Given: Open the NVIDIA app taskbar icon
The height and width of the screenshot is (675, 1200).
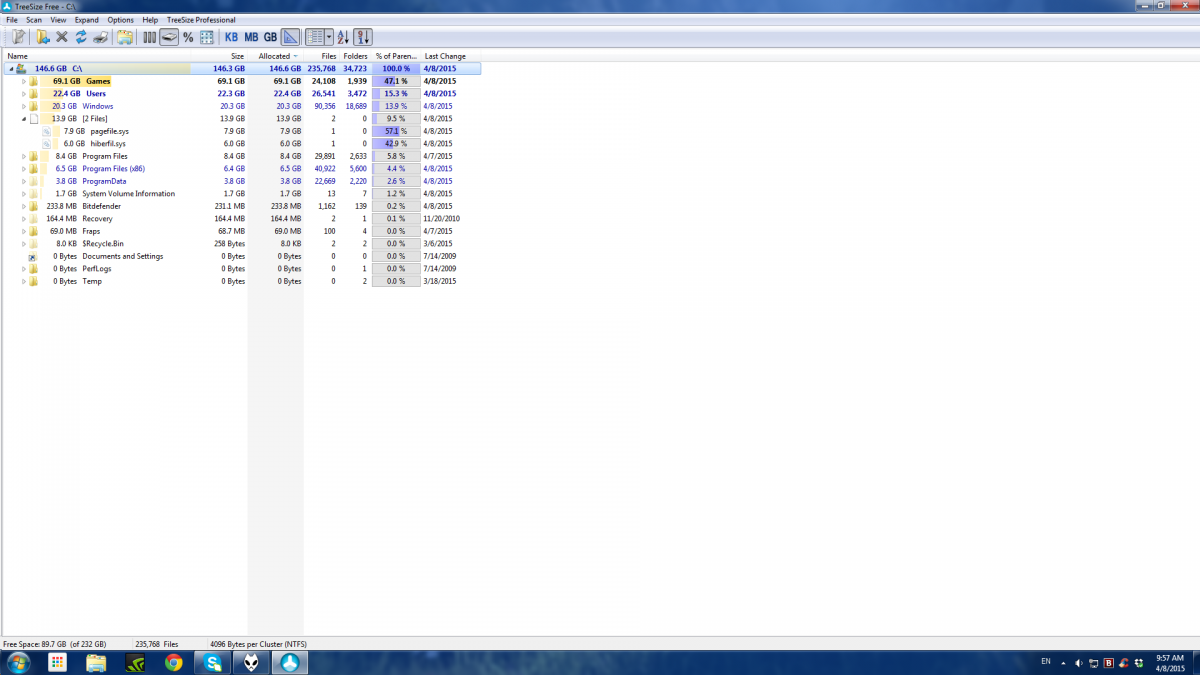Looking at the screenshot, I should click(136, 662).
